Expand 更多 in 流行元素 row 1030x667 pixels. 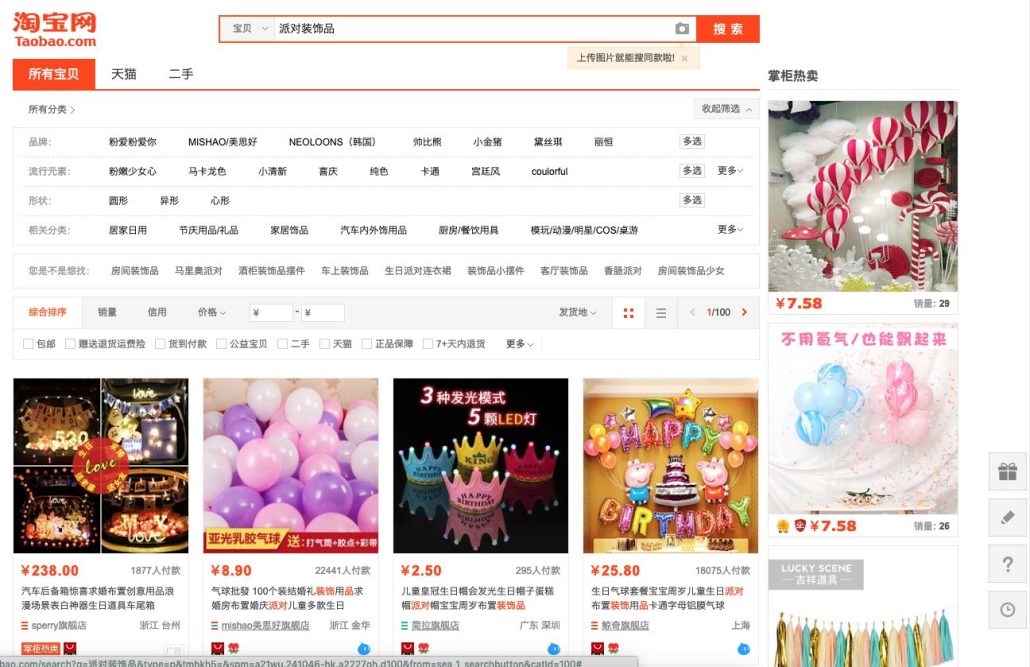pos(730,171)
